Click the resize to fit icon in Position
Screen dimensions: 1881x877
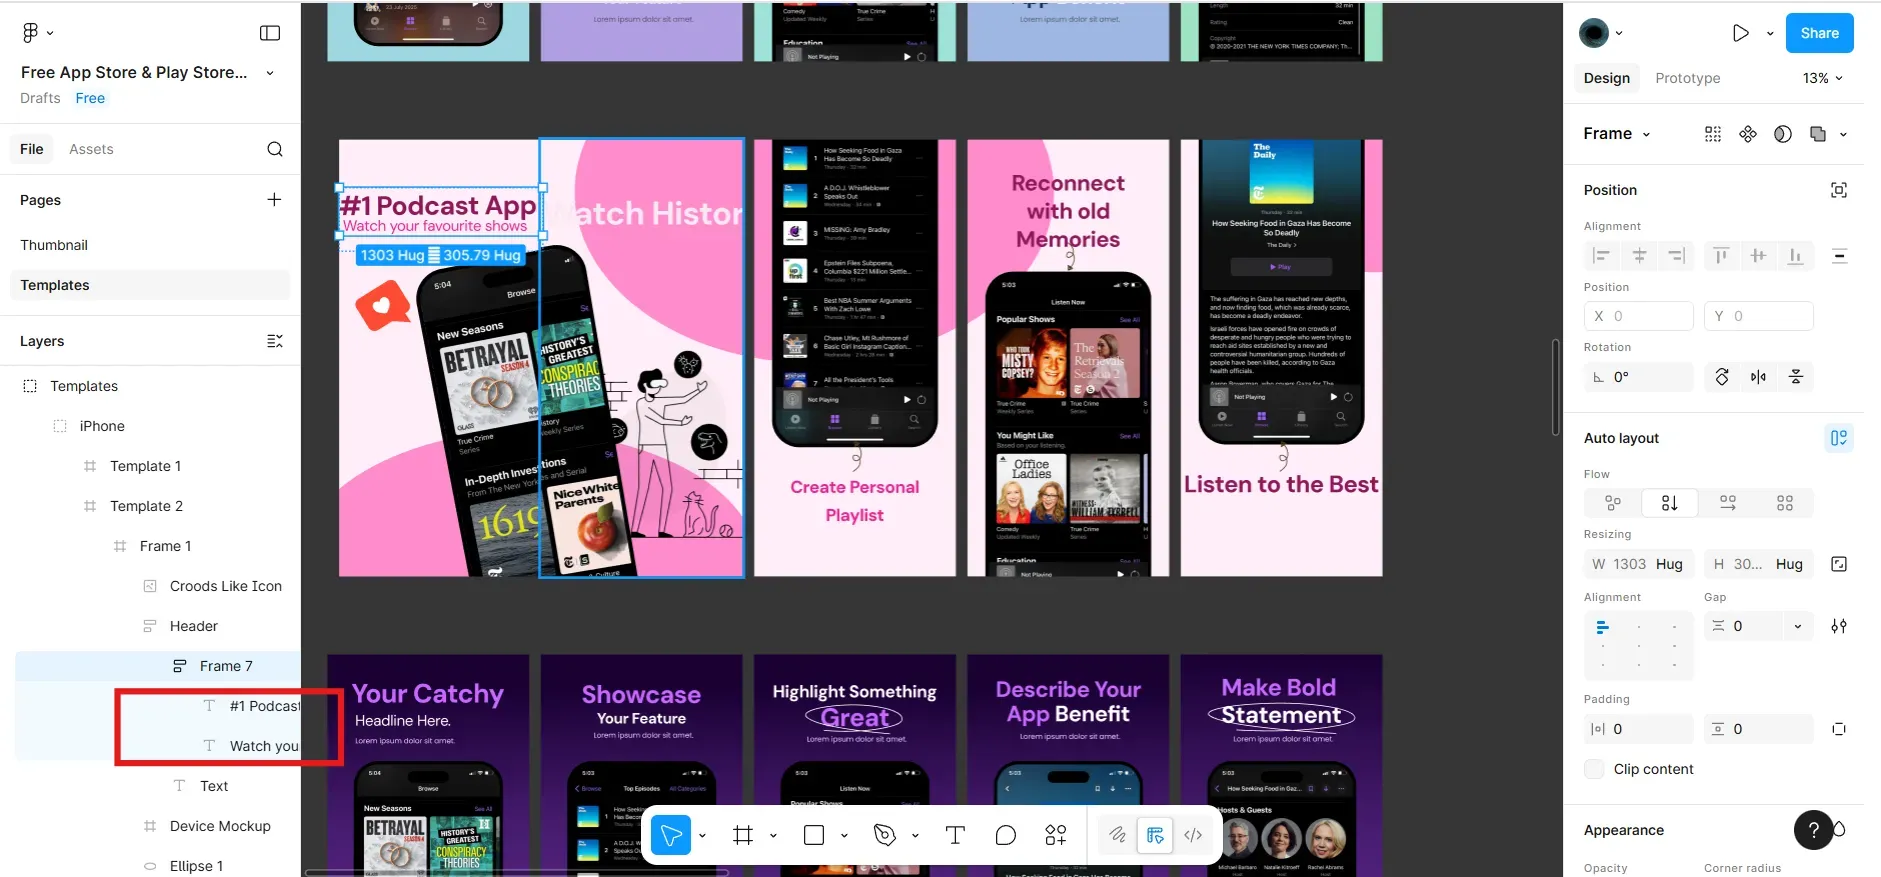pyautogui.click(x=1839, y=190)
